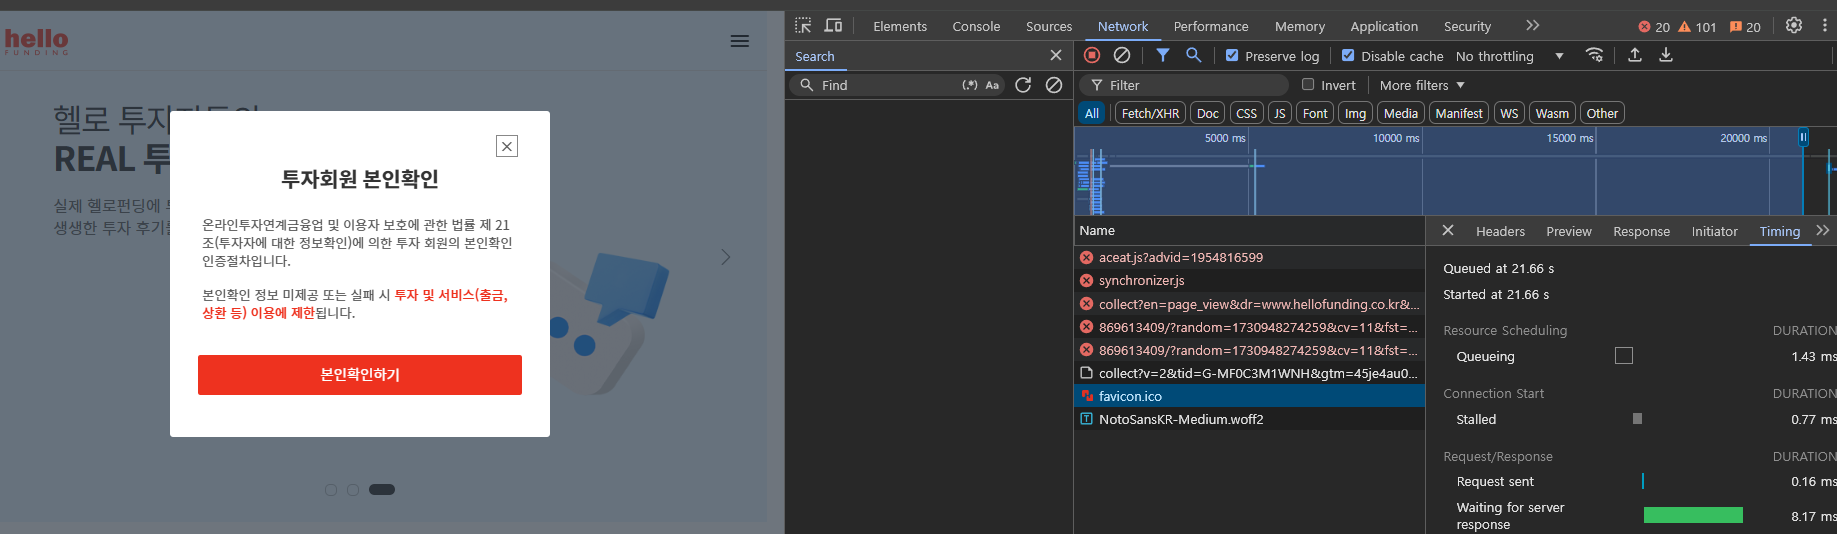
Task: Open the Headers tab for the request
Action: pos(1500,231)
